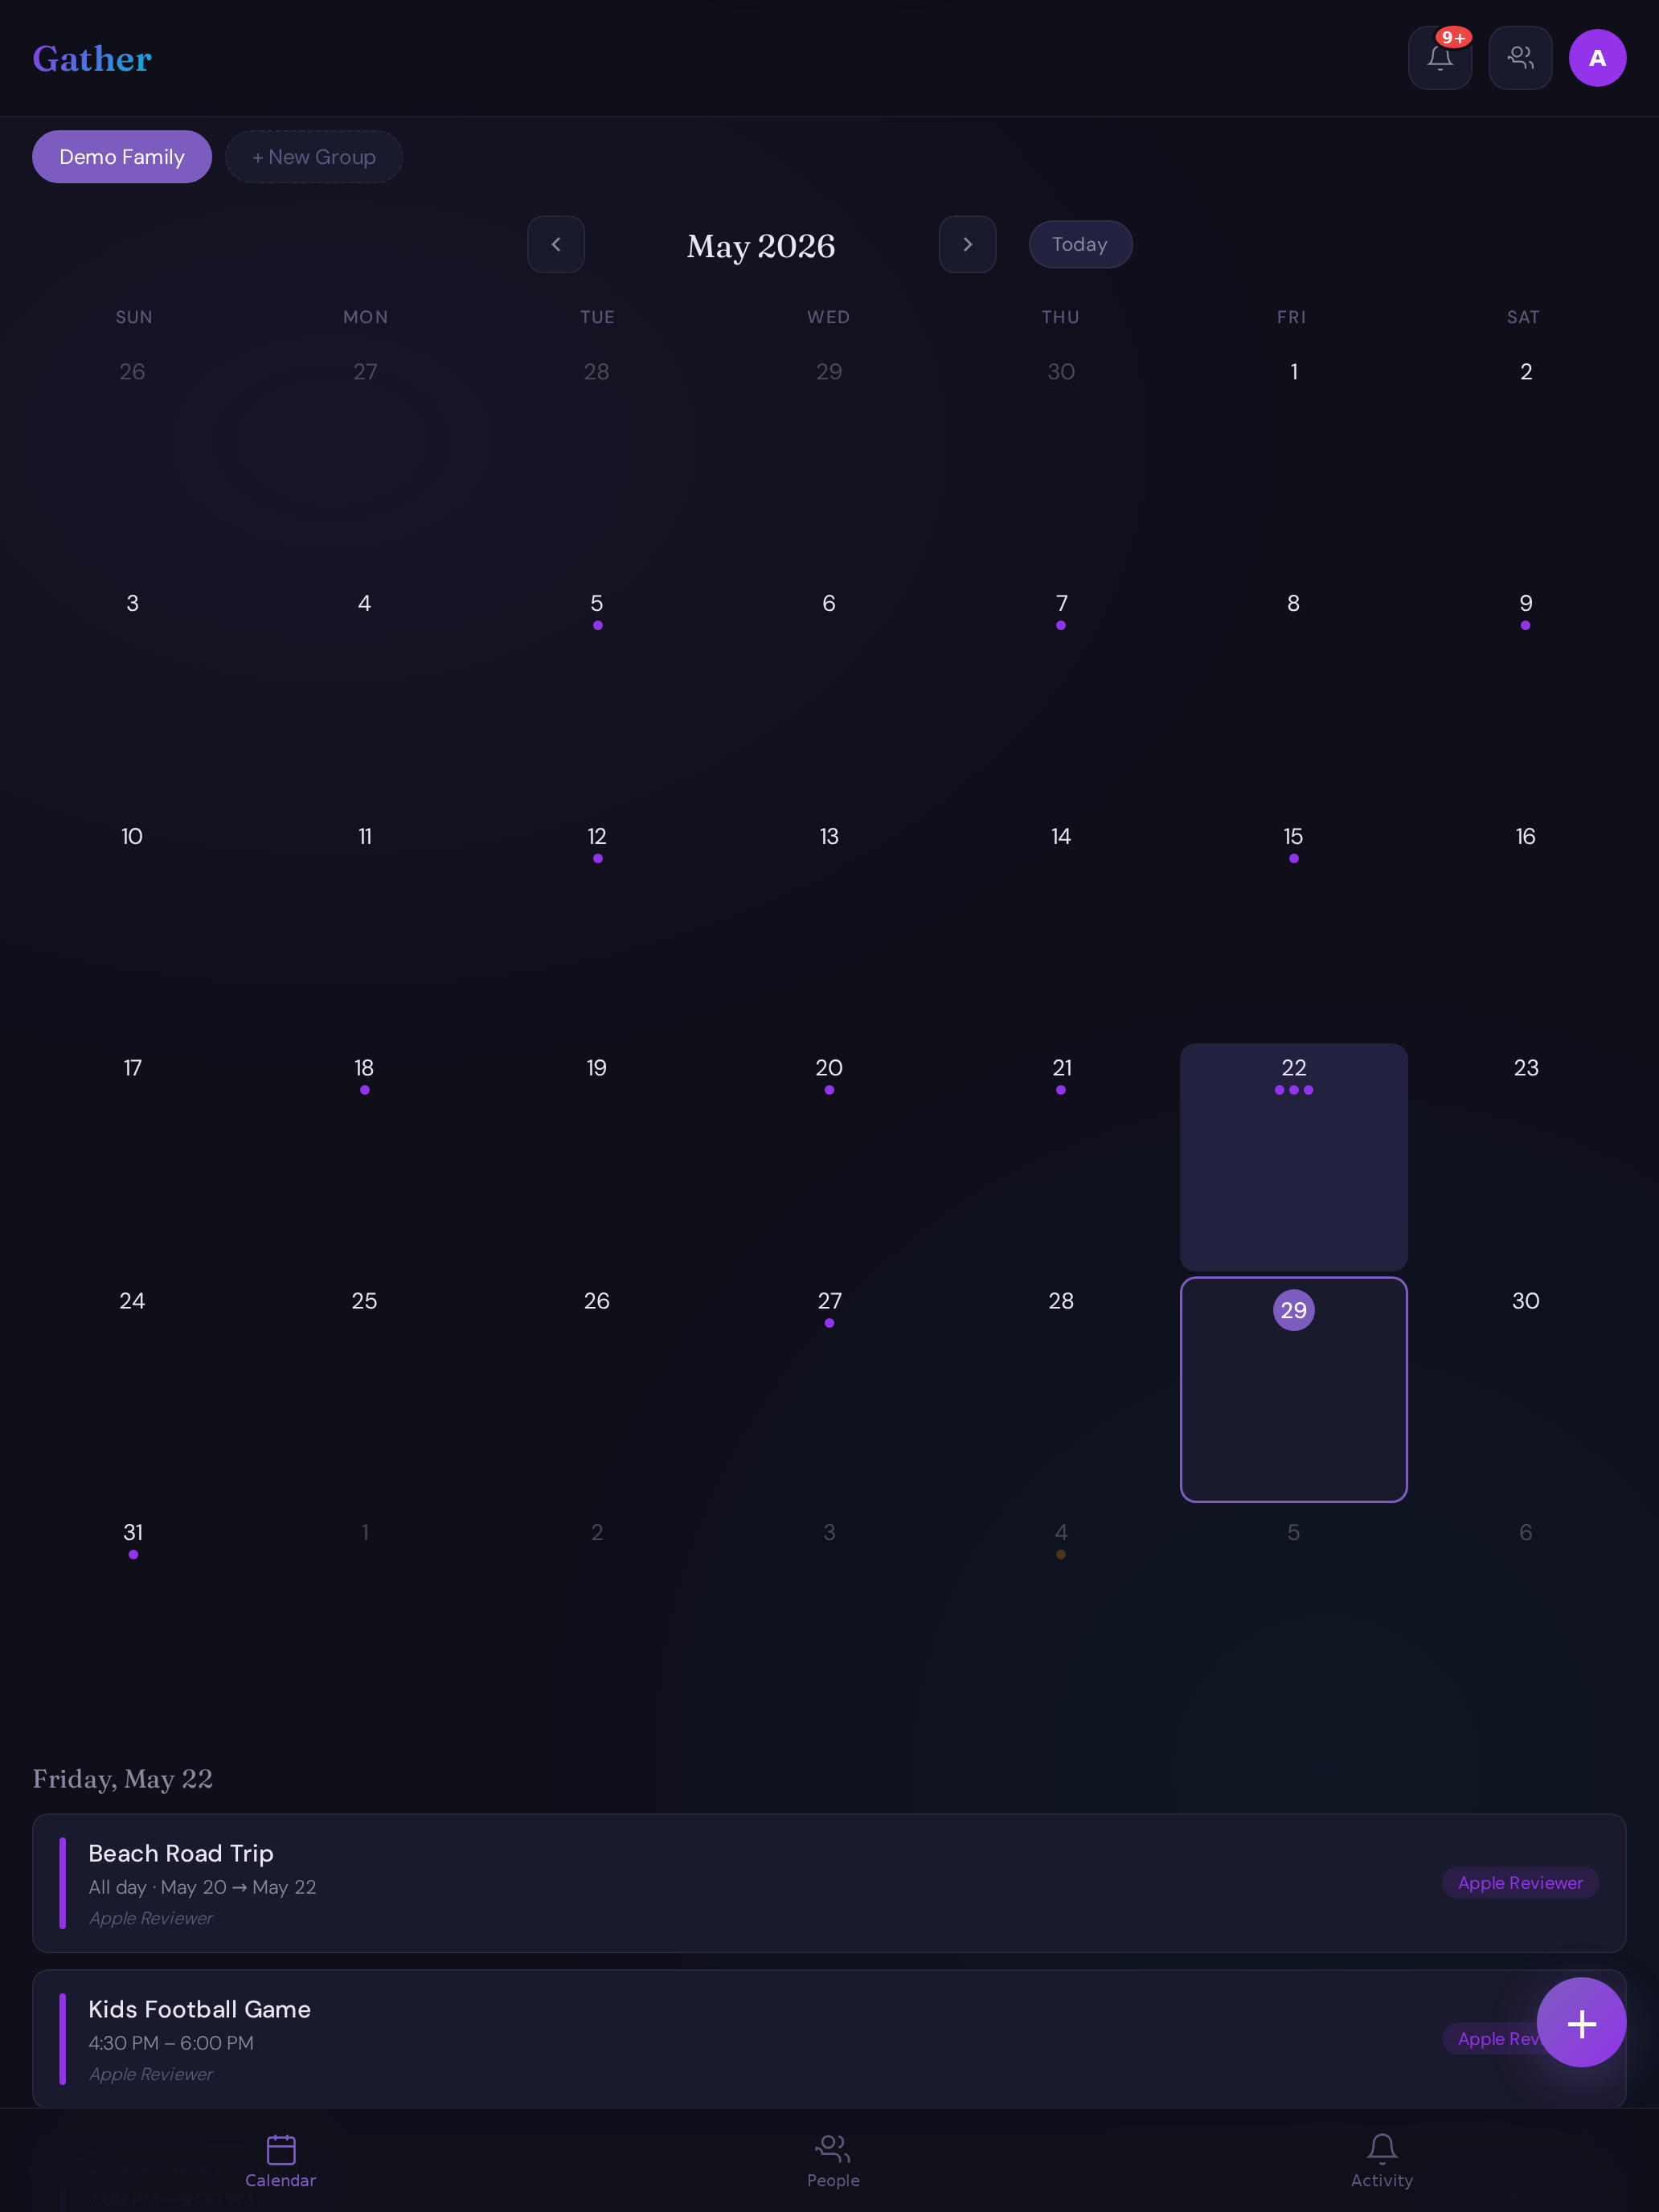Select May 16 on the calendar
This screenshot has width=1659, height=2212.
(1525, 926)
